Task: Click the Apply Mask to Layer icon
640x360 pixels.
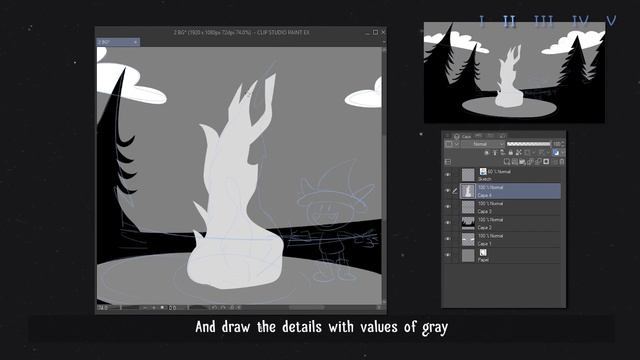Action: pos(554,162)
